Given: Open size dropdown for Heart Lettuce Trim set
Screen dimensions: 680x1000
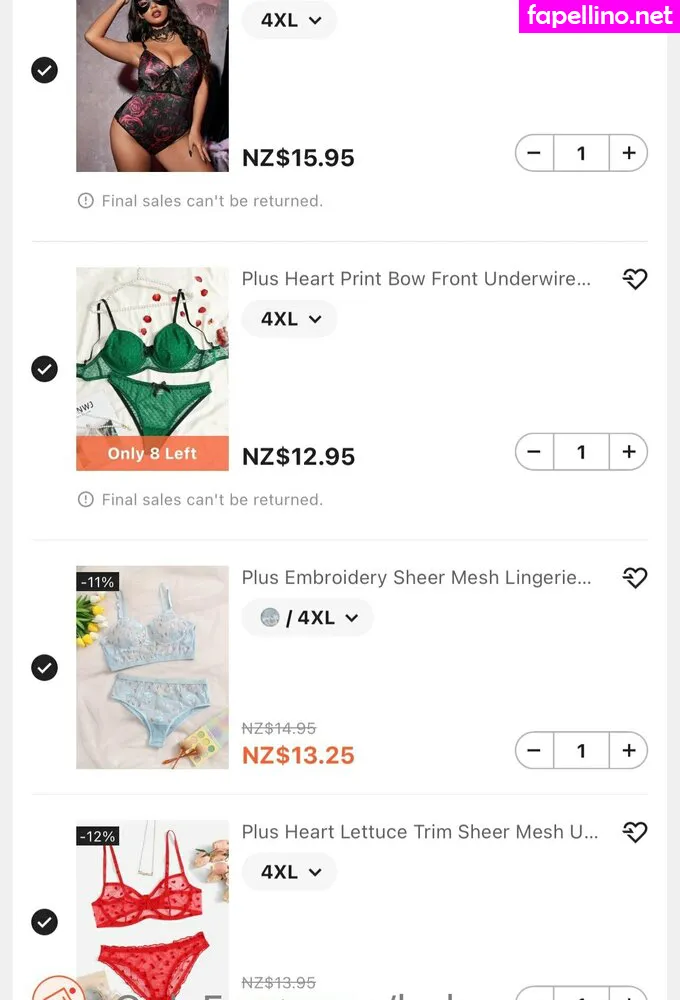Looking at the screenshot, I should (290, 872).
